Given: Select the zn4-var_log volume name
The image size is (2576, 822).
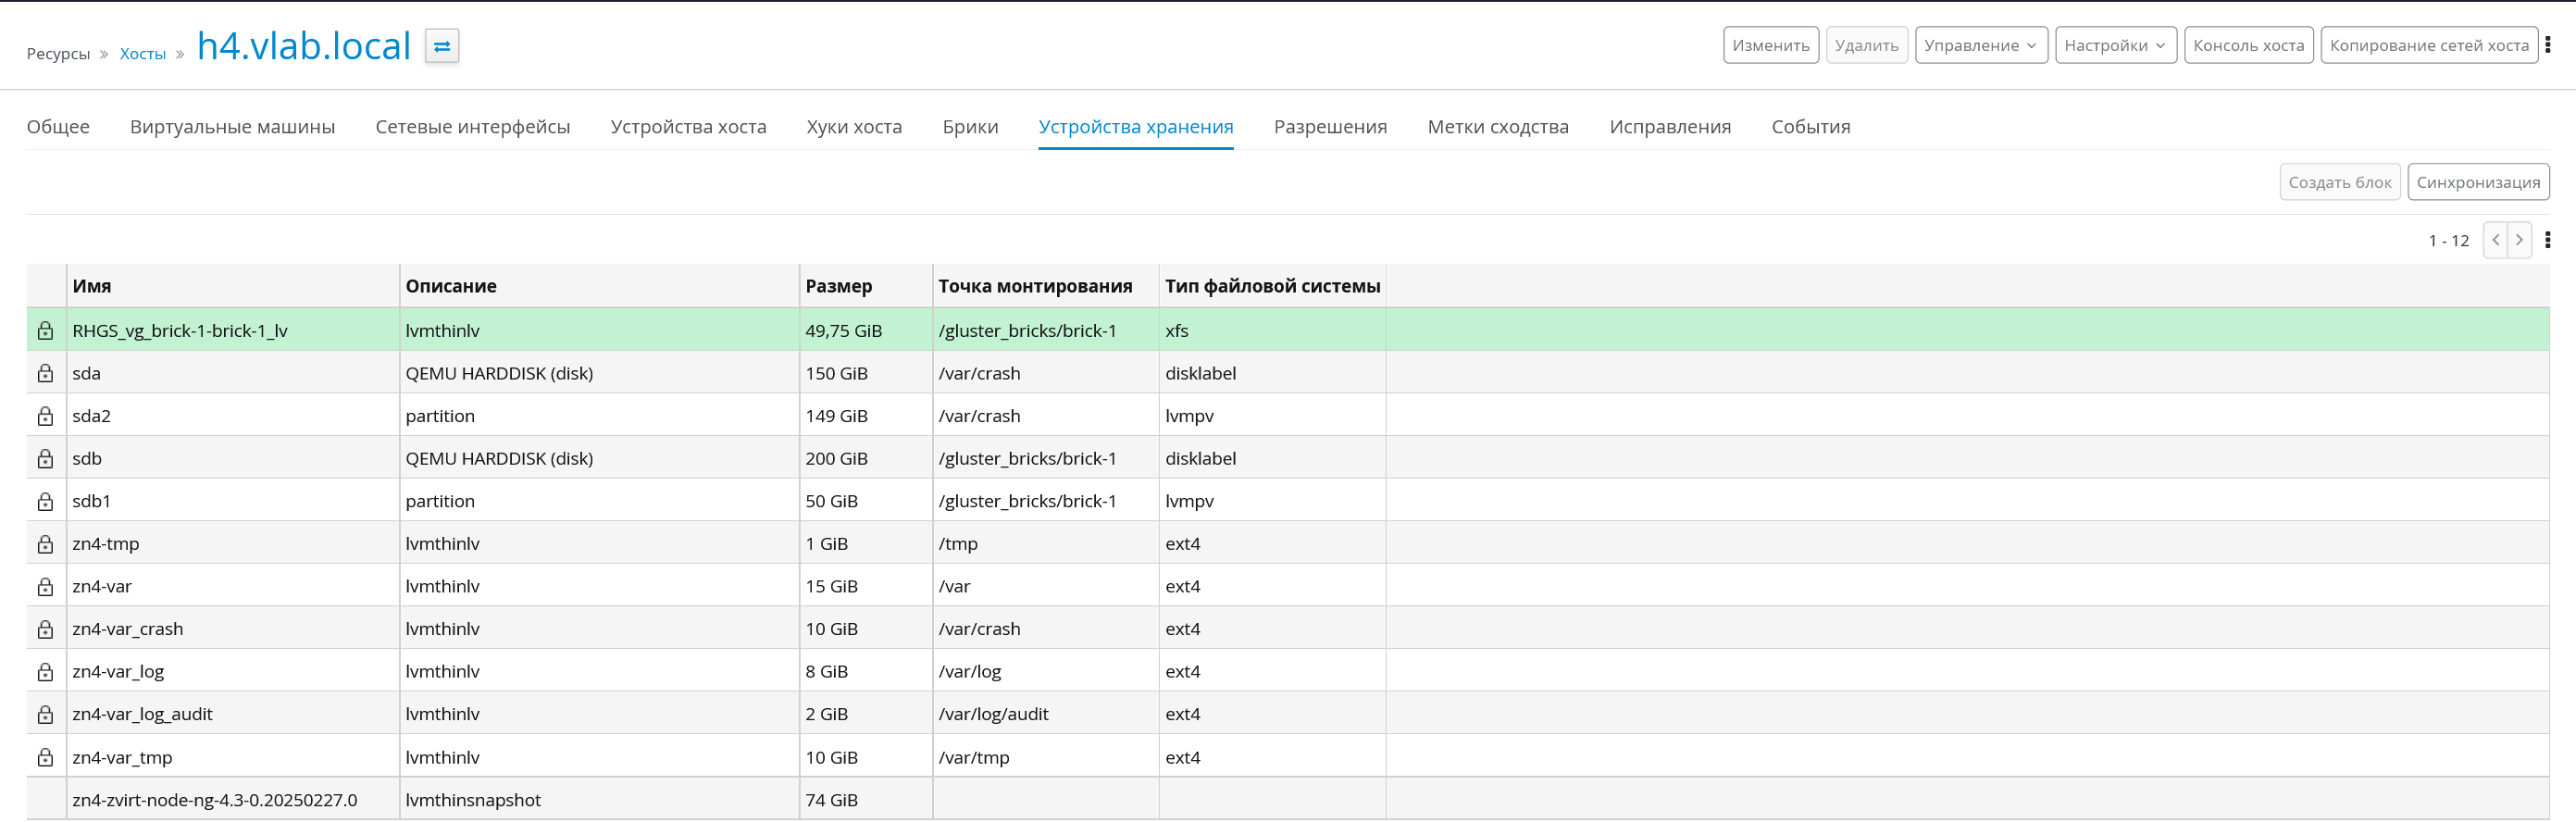Looking at the screenshot, I should (118, 672).
